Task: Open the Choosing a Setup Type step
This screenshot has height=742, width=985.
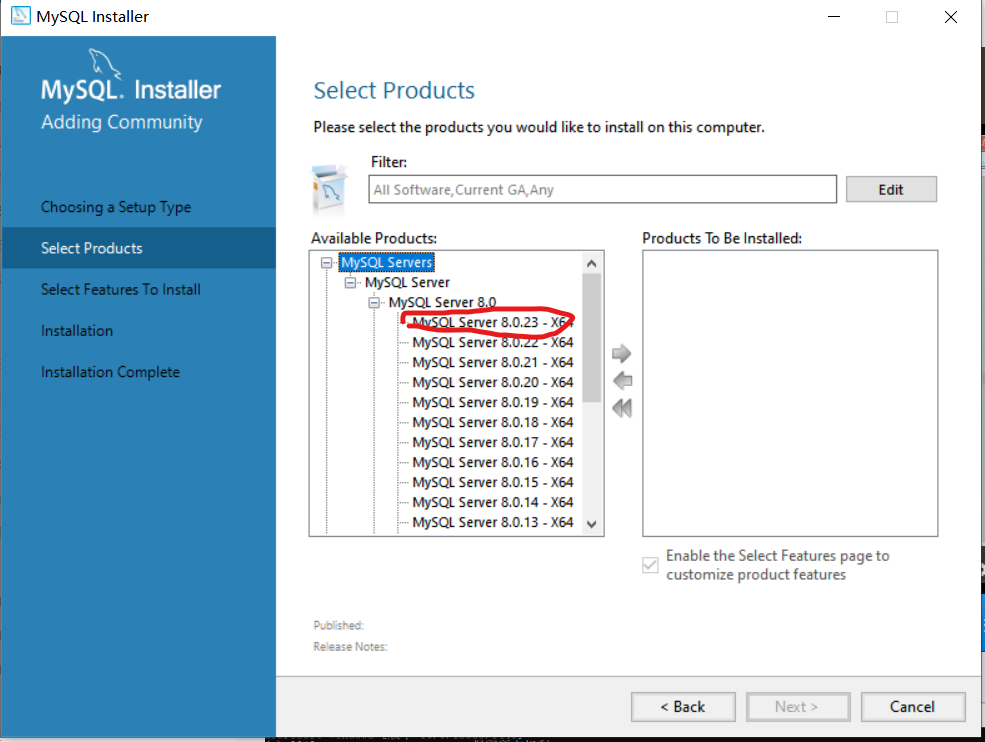Action: tap(116, 207)
